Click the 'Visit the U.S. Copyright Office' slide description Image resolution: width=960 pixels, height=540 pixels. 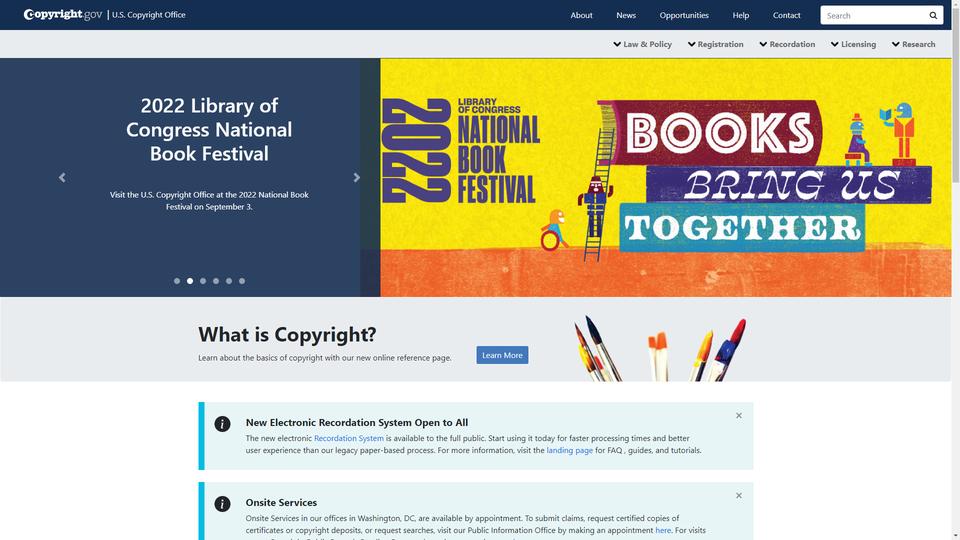click(209, 201)
